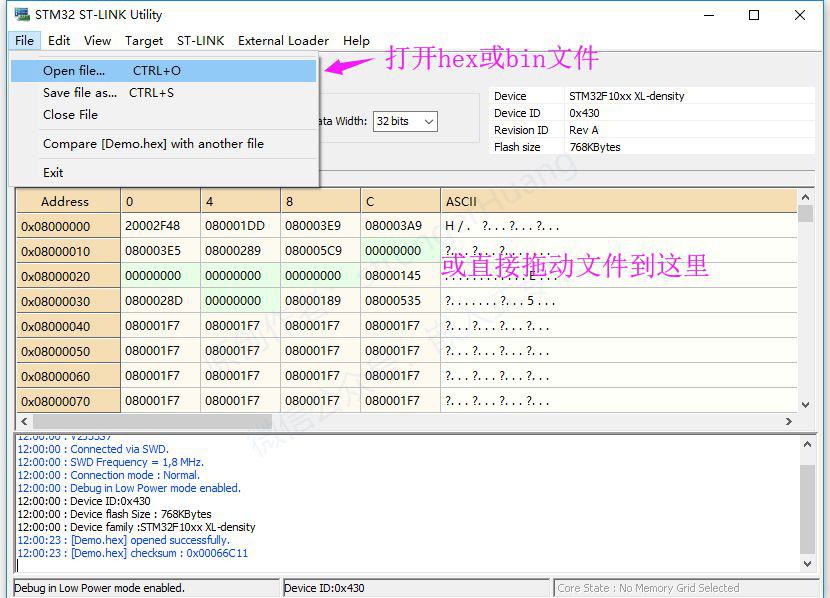Click memory cell 080003E5

[160, 251]
